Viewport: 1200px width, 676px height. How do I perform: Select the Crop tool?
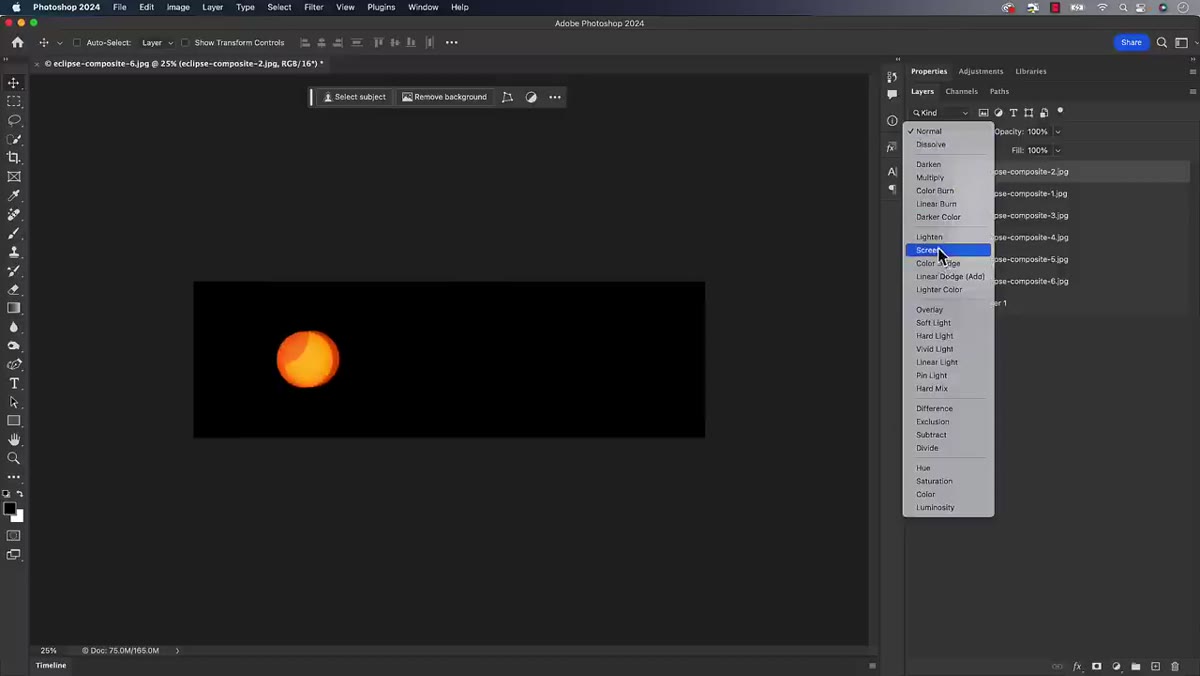[14, 158]
